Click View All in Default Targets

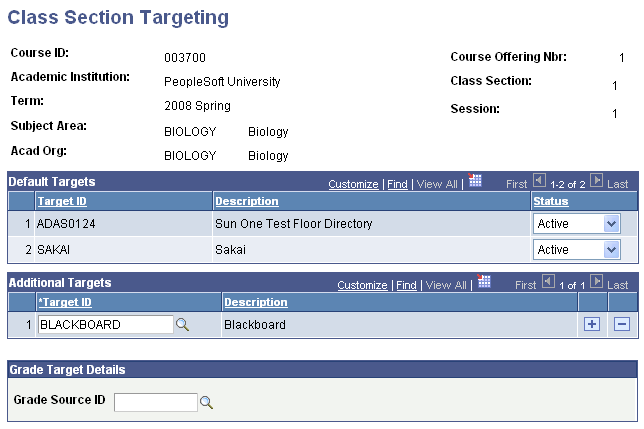tap(437, 184)
